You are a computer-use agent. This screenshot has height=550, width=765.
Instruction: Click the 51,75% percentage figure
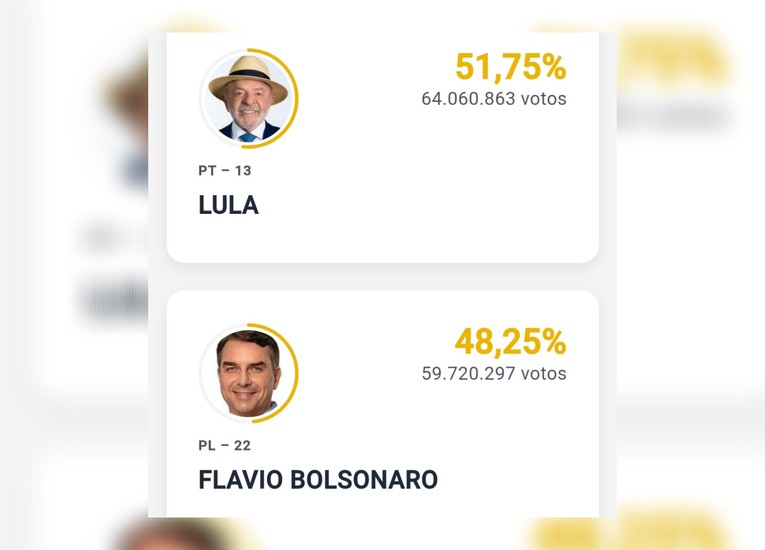pos(511,67)
